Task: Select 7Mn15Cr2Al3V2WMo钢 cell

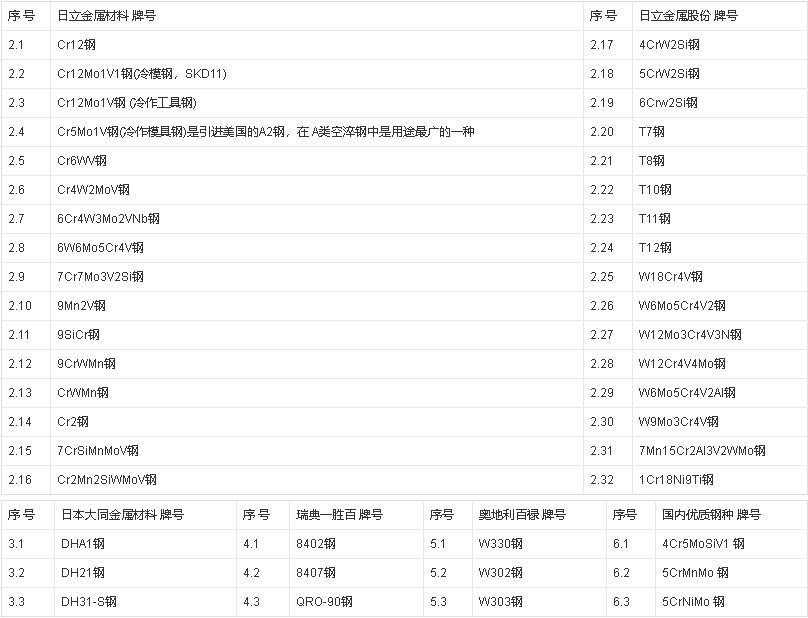Action: [702, 451]
